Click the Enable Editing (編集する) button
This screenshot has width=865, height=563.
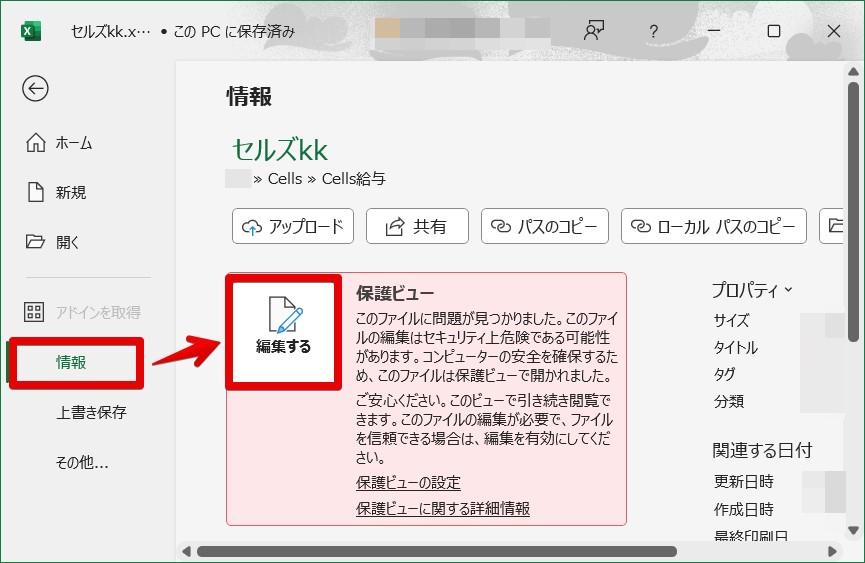click(x=284, y=328)
